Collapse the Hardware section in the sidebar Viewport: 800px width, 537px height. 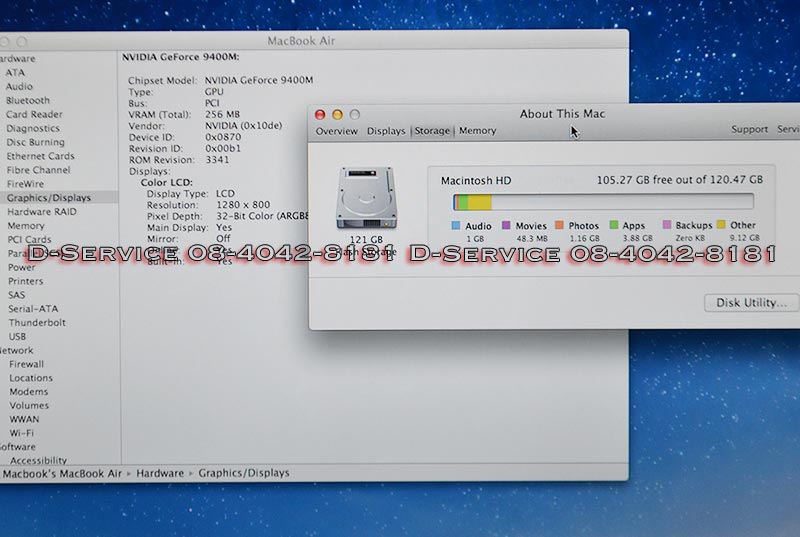[x=17, y=59]
